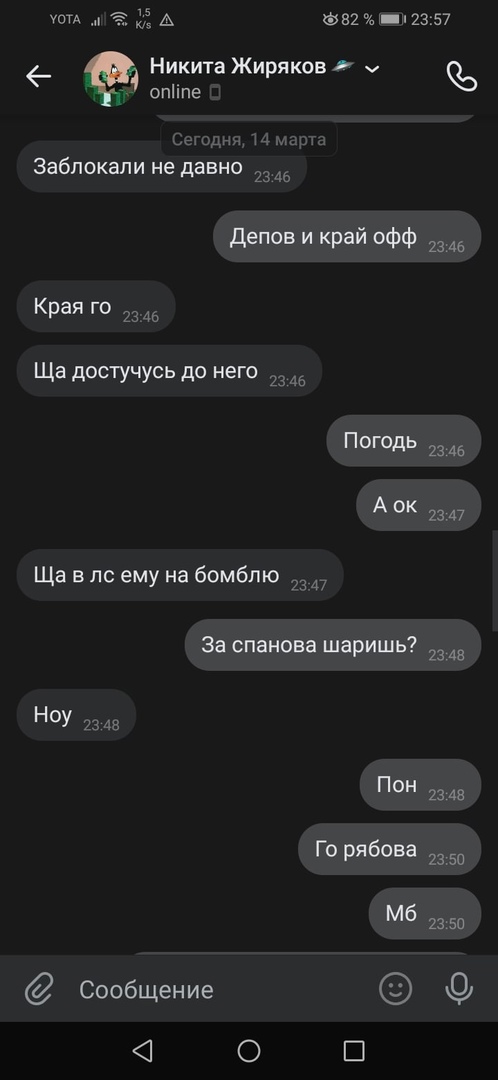Start a voice call with phone icon

[x=461, y=76]
